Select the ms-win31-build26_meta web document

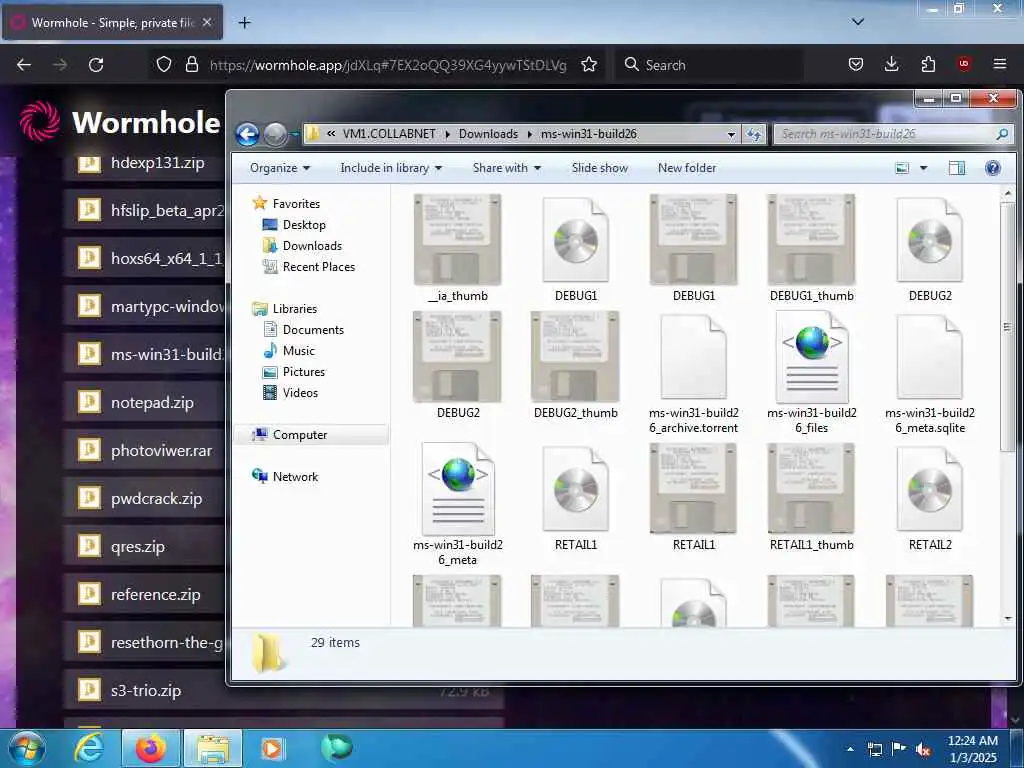coord(458,505)
